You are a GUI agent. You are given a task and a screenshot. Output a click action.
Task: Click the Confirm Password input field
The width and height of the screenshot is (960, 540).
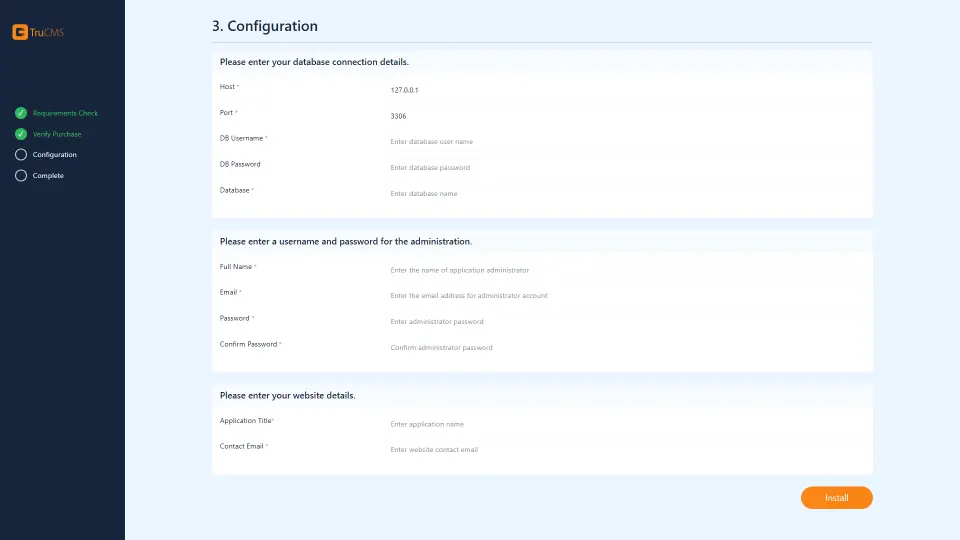tap(624, 347)
